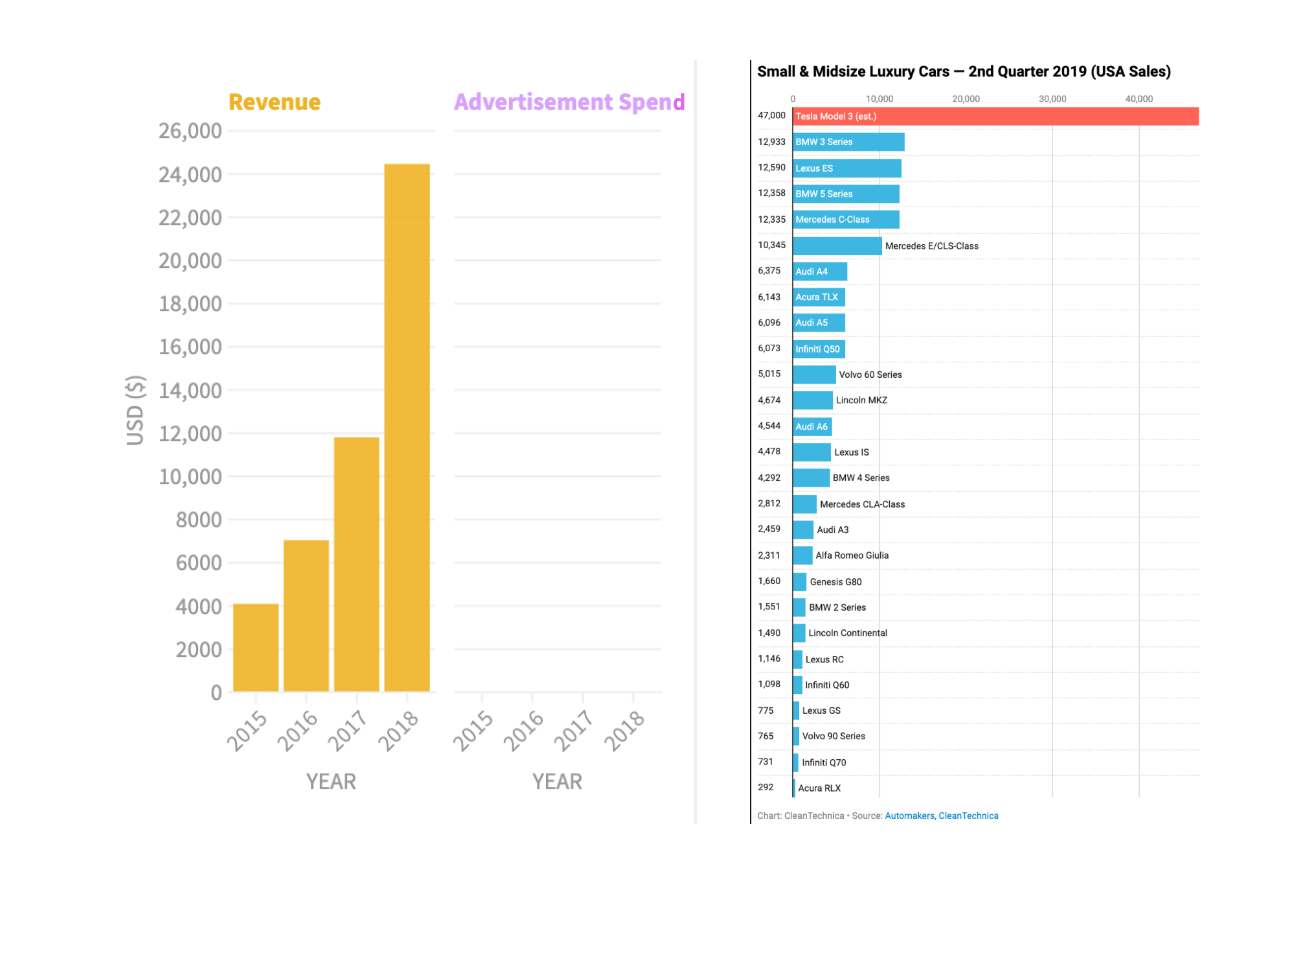Click the Mercedes CLA-Class label
1292x978 pixels.
(x=862, y=504)
